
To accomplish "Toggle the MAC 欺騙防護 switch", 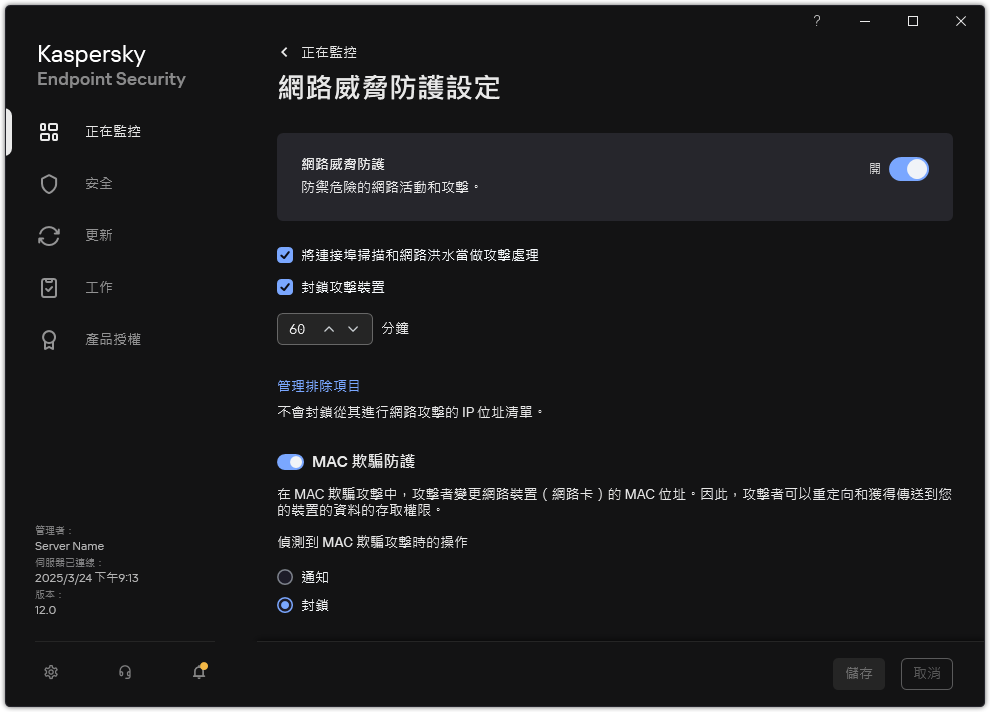I will point(290,461).
